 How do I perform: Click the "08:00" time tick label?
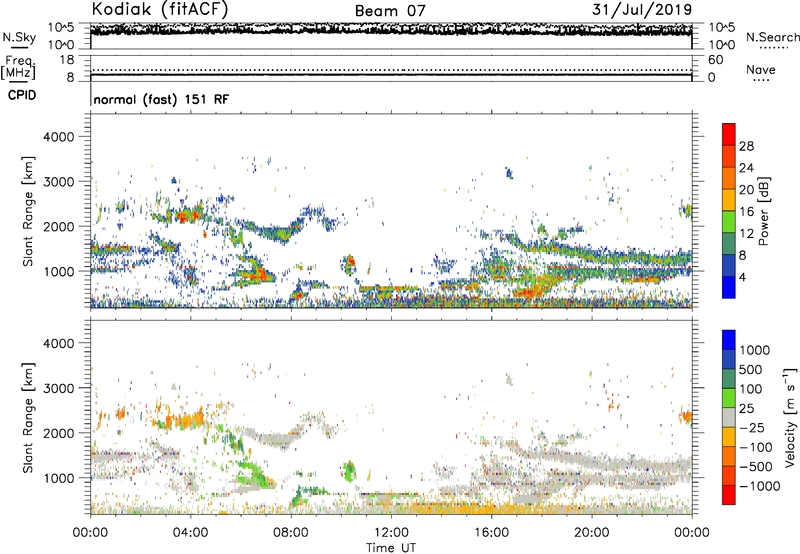[290, 533]
